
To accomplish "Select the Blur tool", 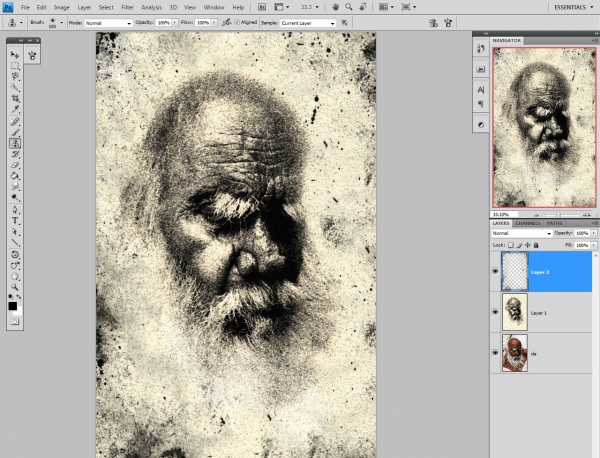I will [15, 187].
